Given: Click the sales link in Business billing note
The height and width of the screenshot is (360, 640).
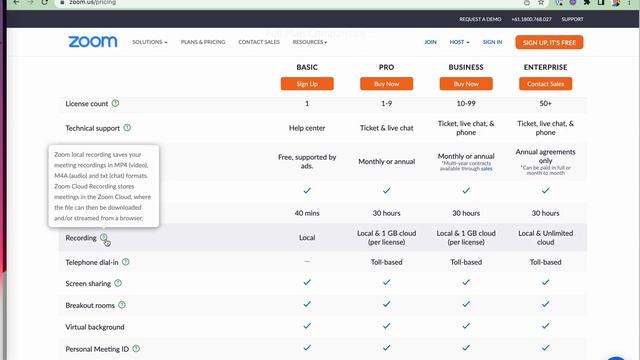Looking at the screenshot, I should coord(487,169).
